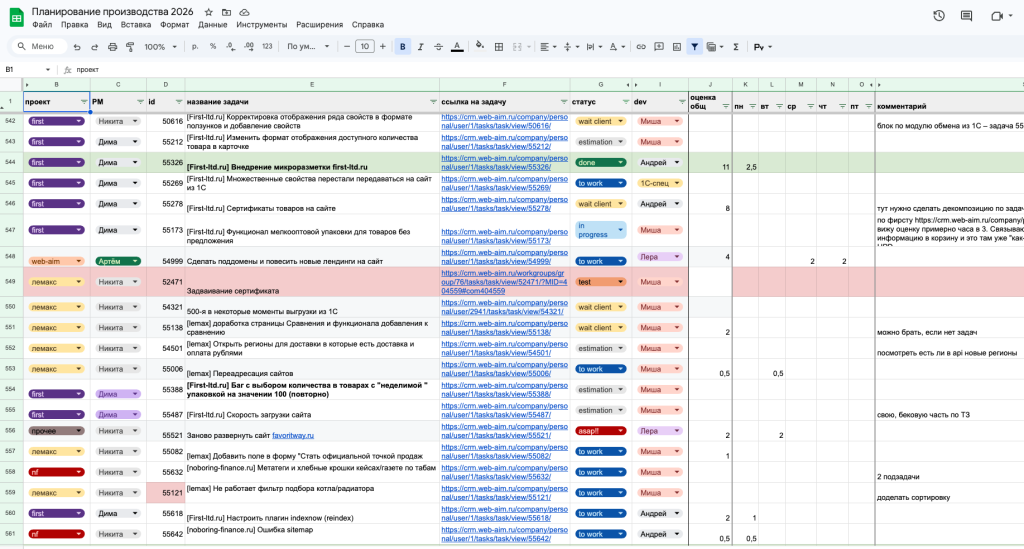Open the text color picker
The height and width of the screenshot is (549, 1024).
point(457,47)
